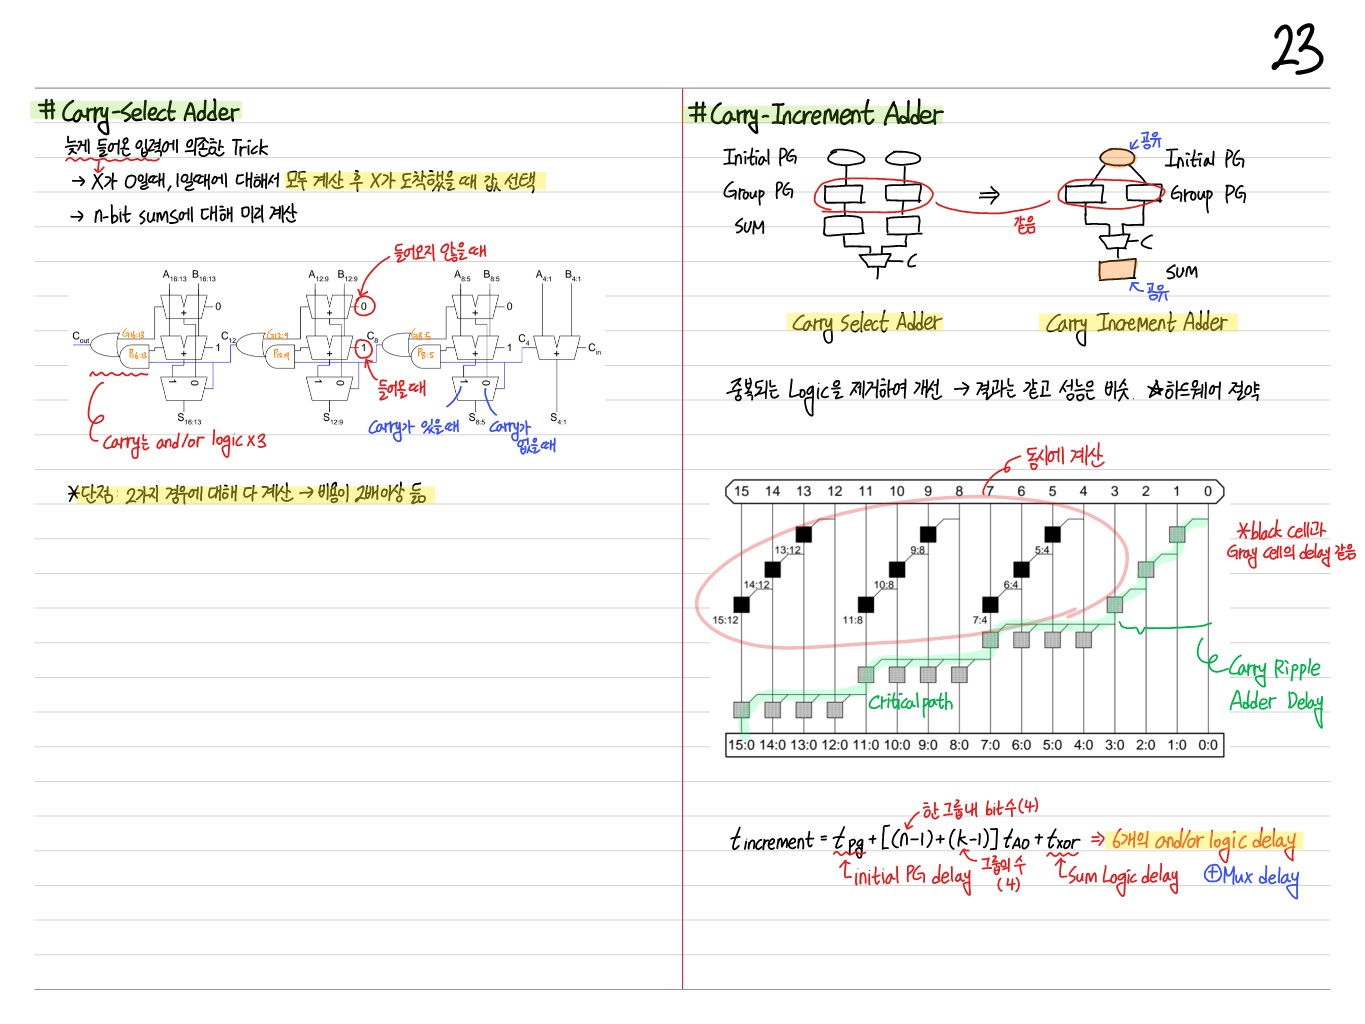1365x1024 pixels.
Task: Click red note '*black cell과 Gray cell의 delay 같음'
Action: tap(1291, 541)
